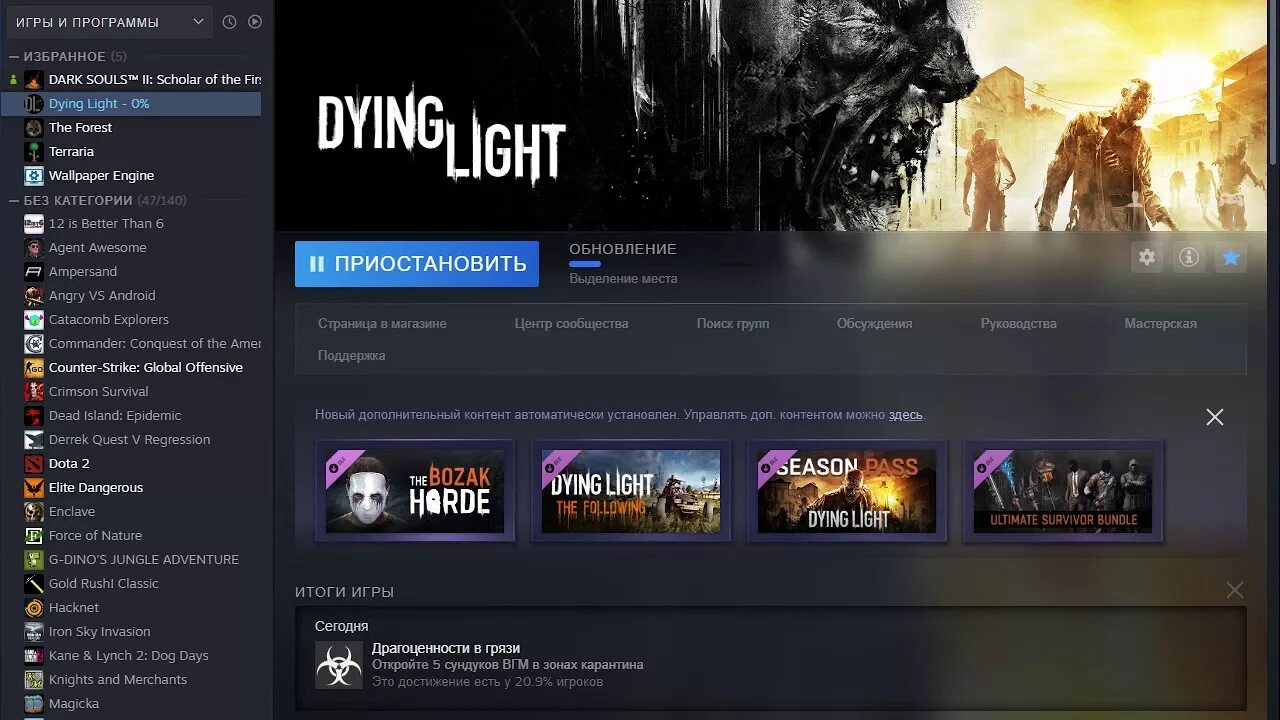Show game info via the info icon
The width and height of the screenshot is (1280, 720).
pyautogui.click(x=1189, y=257)
